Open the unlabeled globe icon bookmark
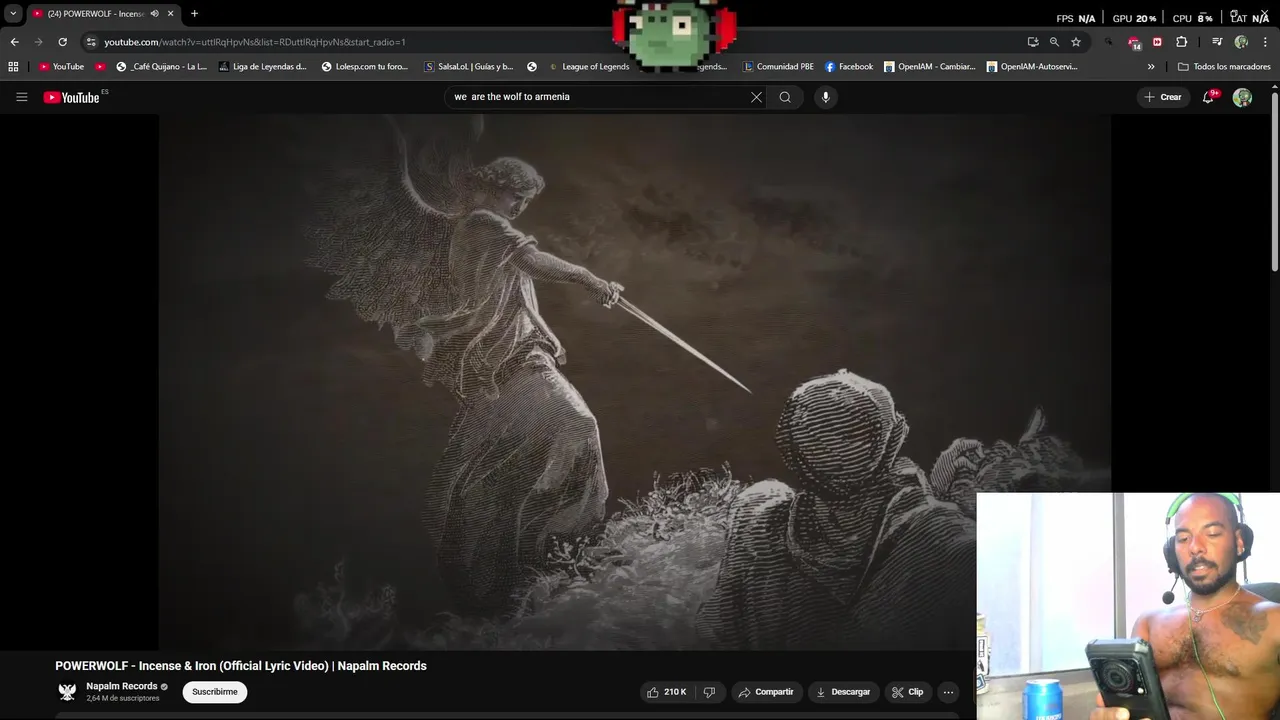Viewport: 1280px width, 720px height. (x=532, y=67)
